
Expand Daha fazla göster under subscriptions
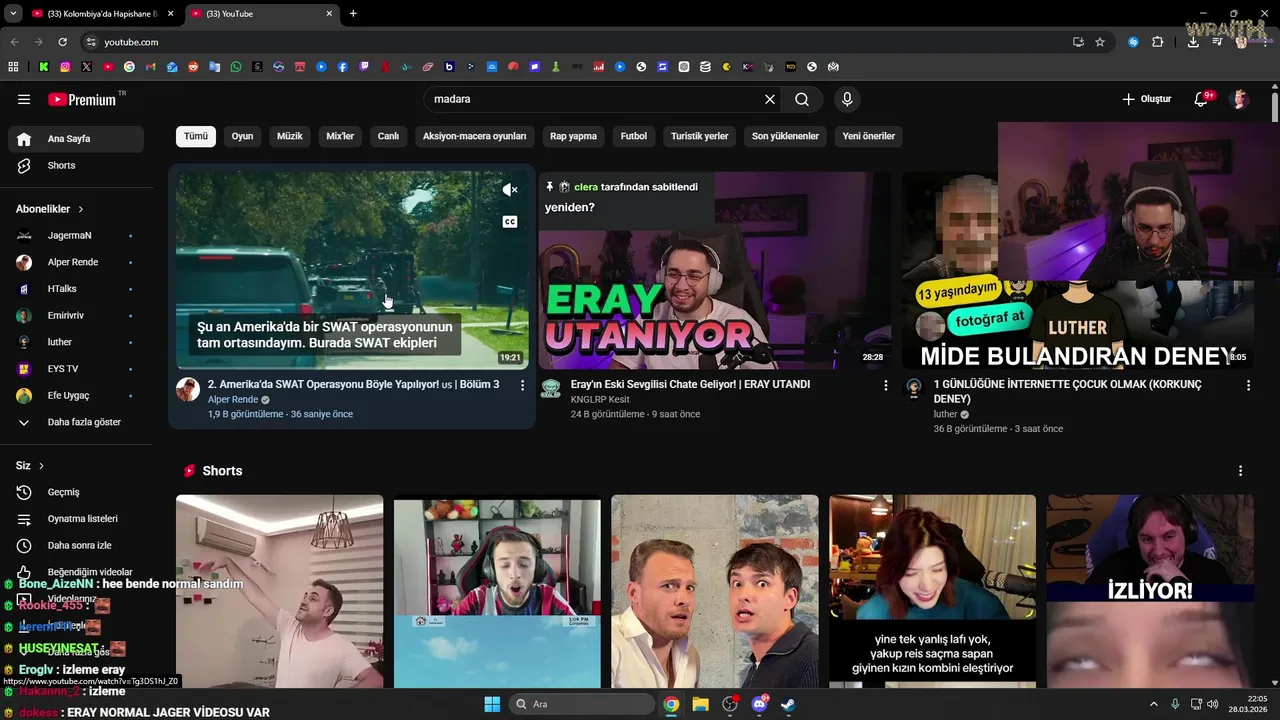pyautogui.click(x=76, y=422)
